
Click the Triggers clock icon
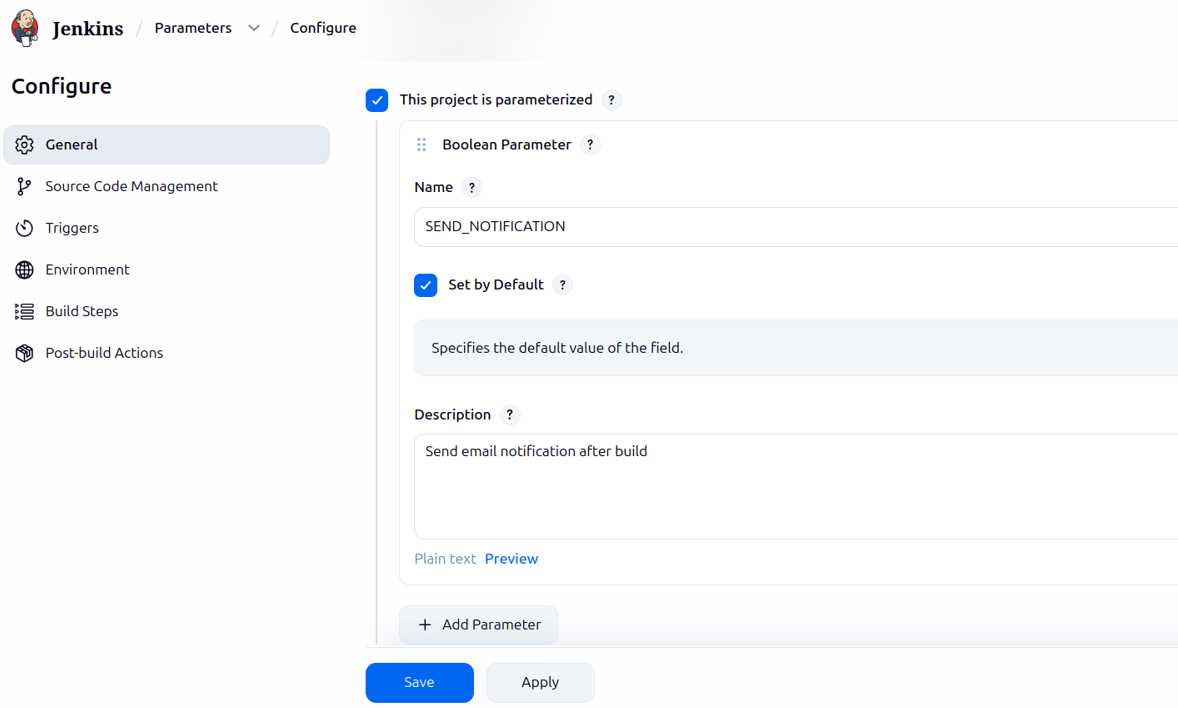click(25, 228)
